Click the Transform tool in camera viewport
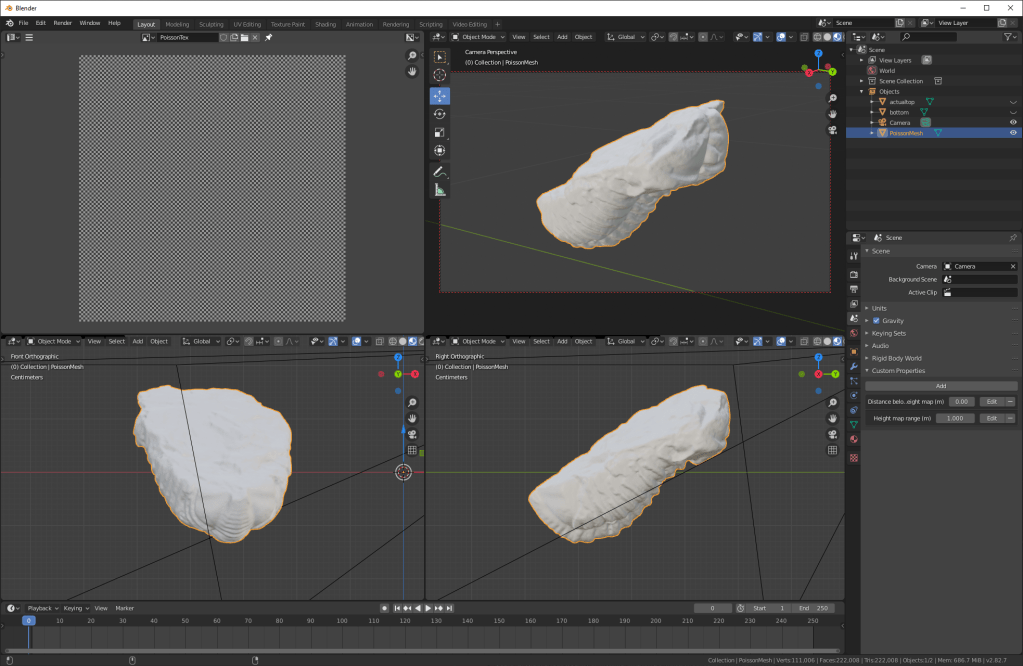 coord(440,151)
